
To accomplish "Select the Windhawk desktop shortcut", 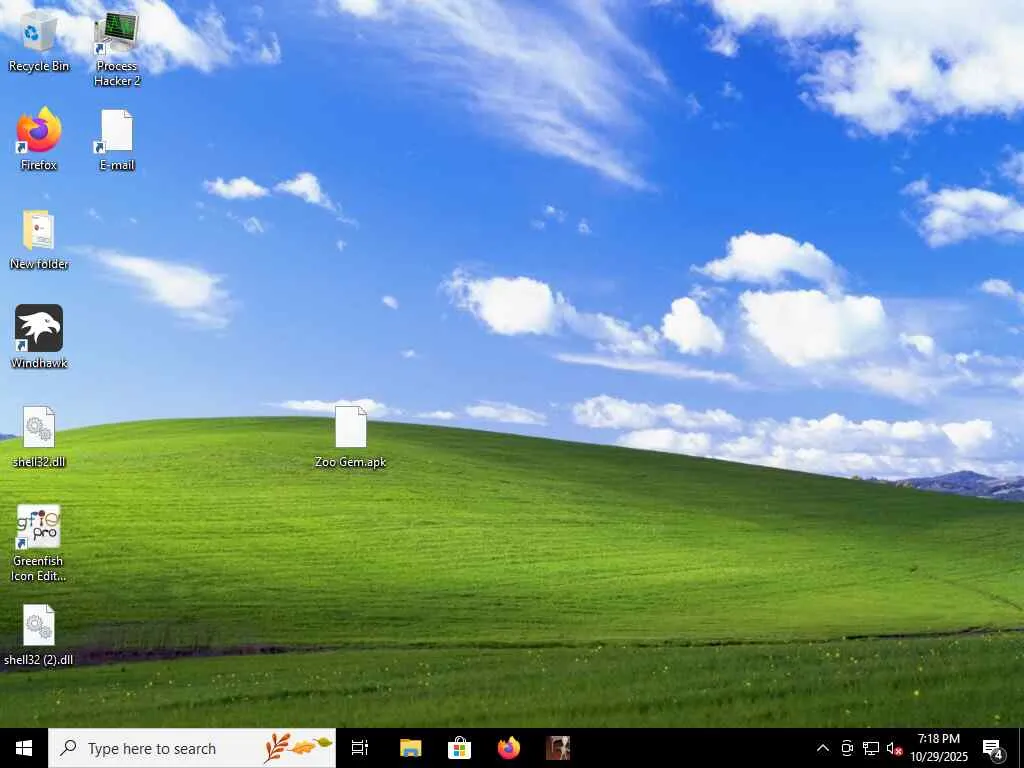I will [x=39, y=337].
